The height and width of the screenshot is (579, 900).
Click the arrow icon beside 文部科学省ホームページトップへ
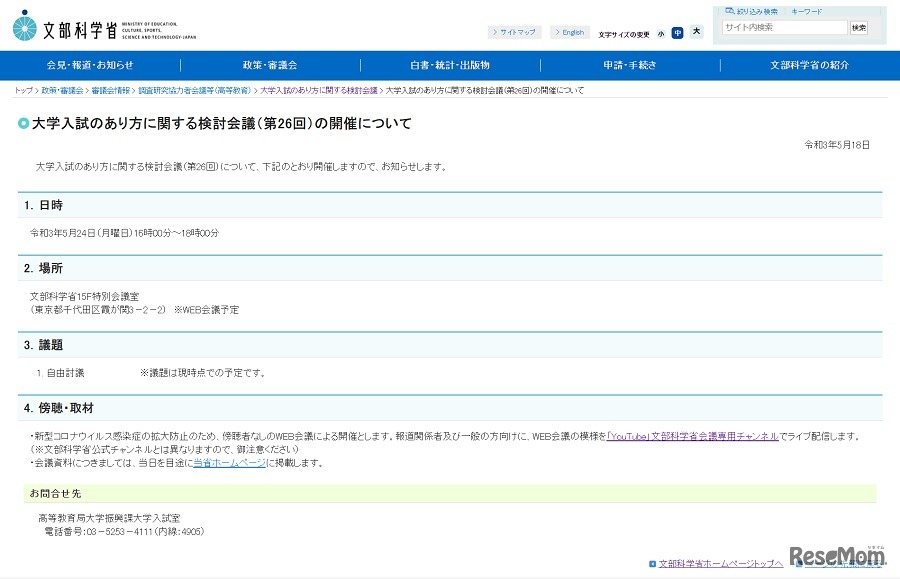click(x=654, y=563)
